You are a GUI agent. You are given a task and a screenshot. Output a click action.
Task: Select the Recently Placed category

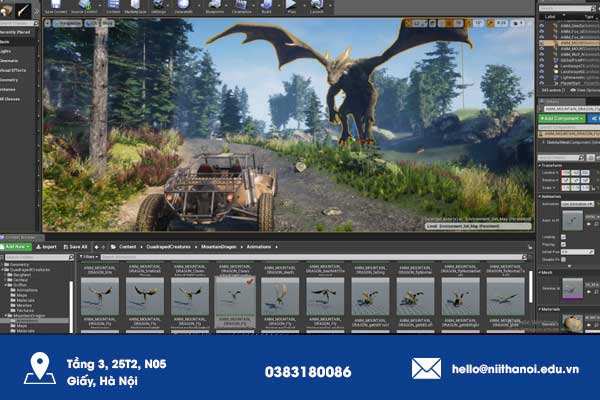(15, 32)
